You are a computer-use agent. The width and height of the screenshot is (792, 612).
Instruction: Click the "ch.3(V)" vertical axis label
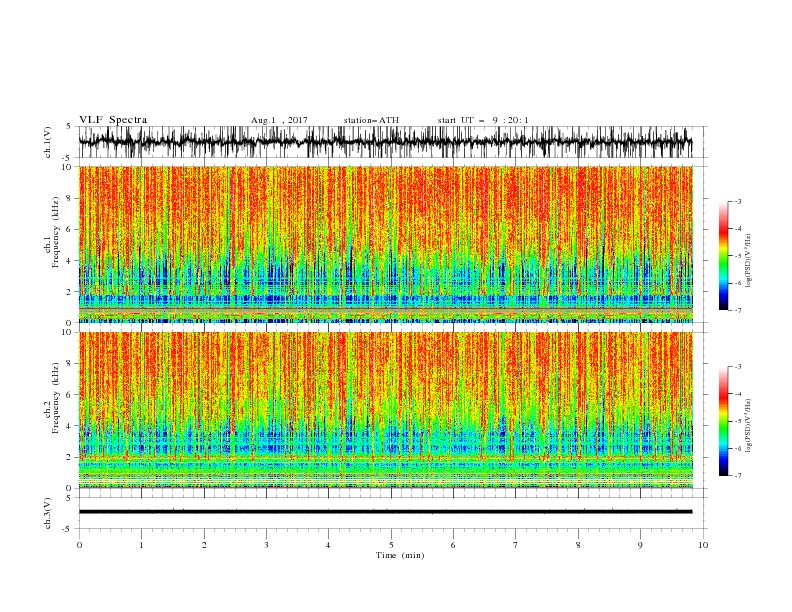coord(48,513)
